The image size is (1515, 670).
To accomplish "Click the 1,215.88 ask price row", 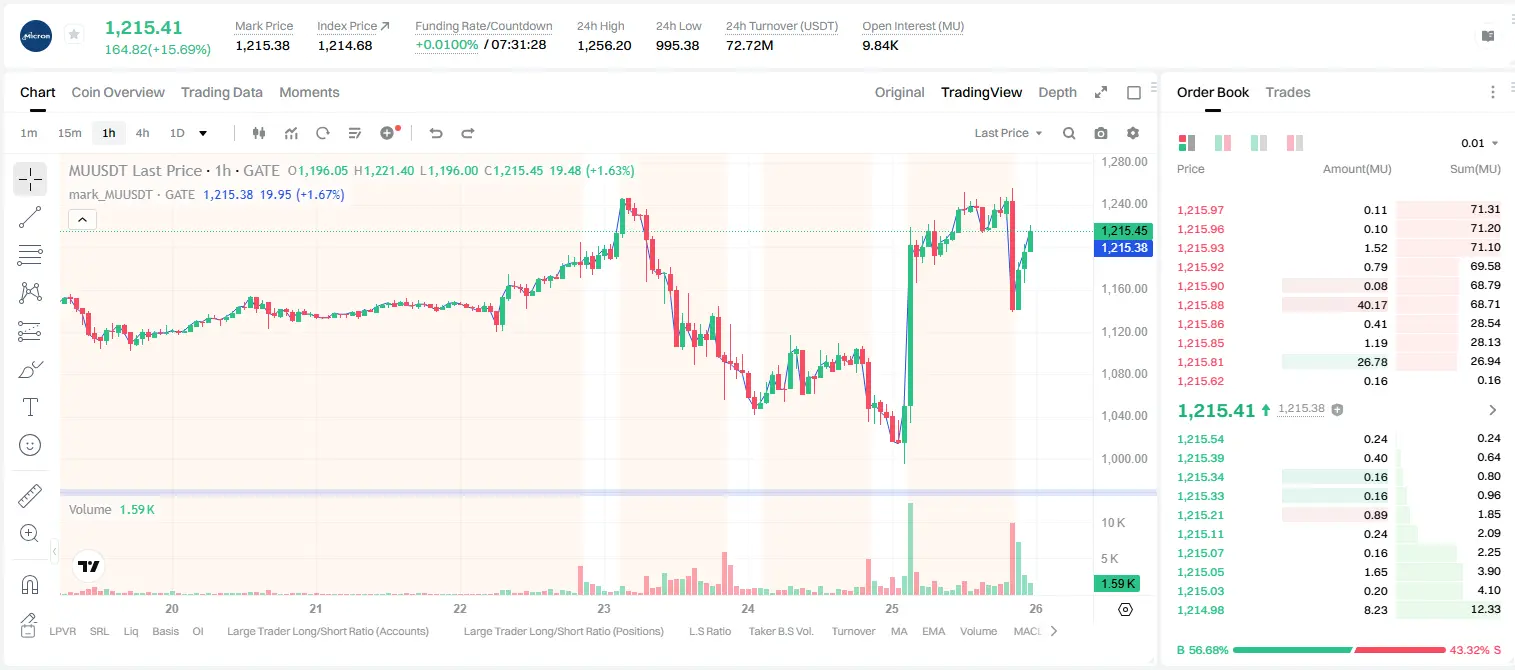I will click(1339, 305).
